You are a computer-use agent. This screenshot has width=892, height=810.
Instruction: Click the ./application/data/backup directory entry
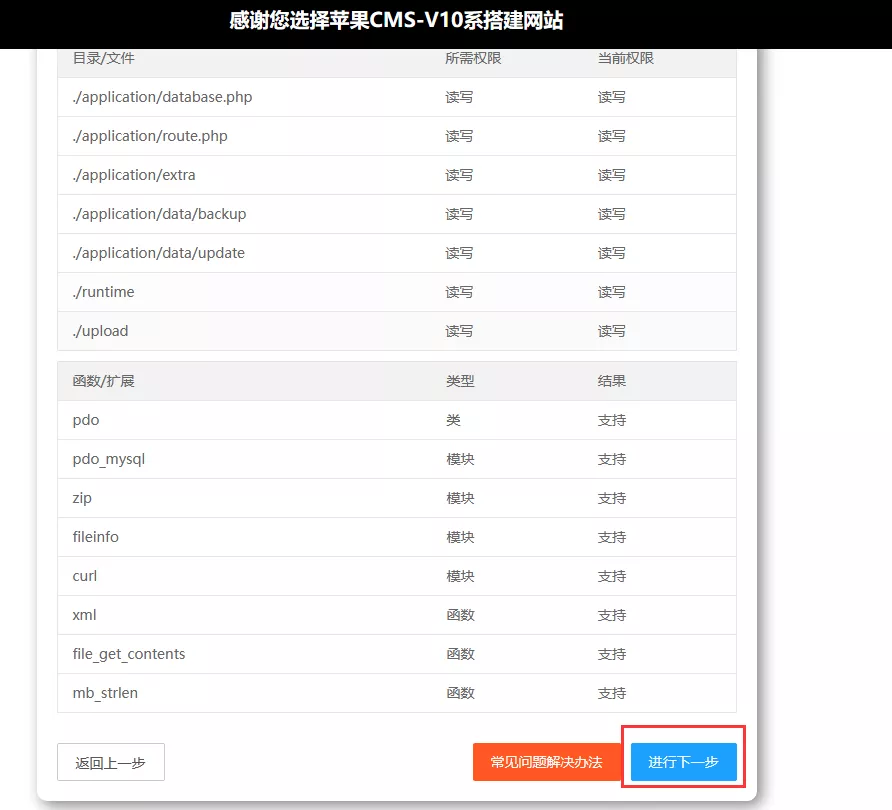[159, 214]
